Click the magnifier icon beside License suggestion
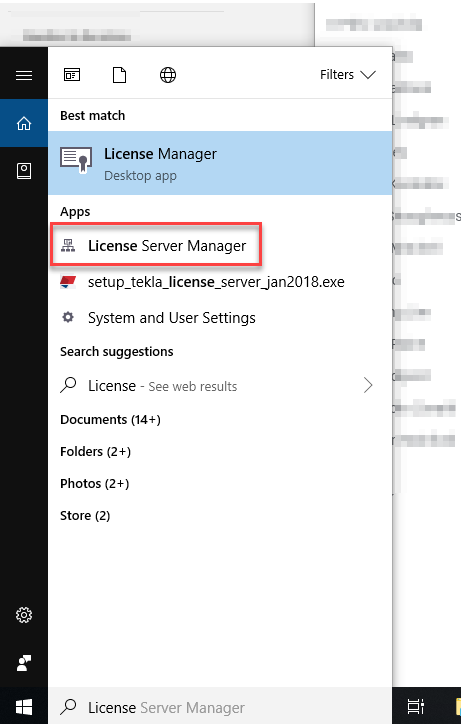 pos(68,385)
